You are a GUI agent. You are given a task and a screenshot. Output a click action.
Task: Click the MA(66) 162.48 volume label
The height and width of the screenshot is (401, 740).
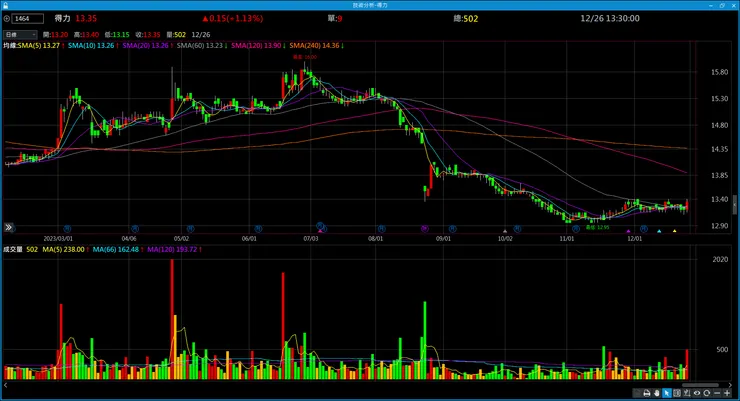click(116, 249)
